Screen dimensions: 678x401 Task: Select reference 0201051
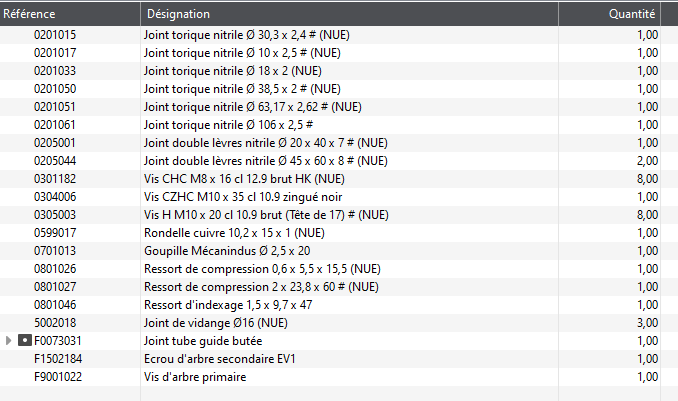click(x=55, y=107)
